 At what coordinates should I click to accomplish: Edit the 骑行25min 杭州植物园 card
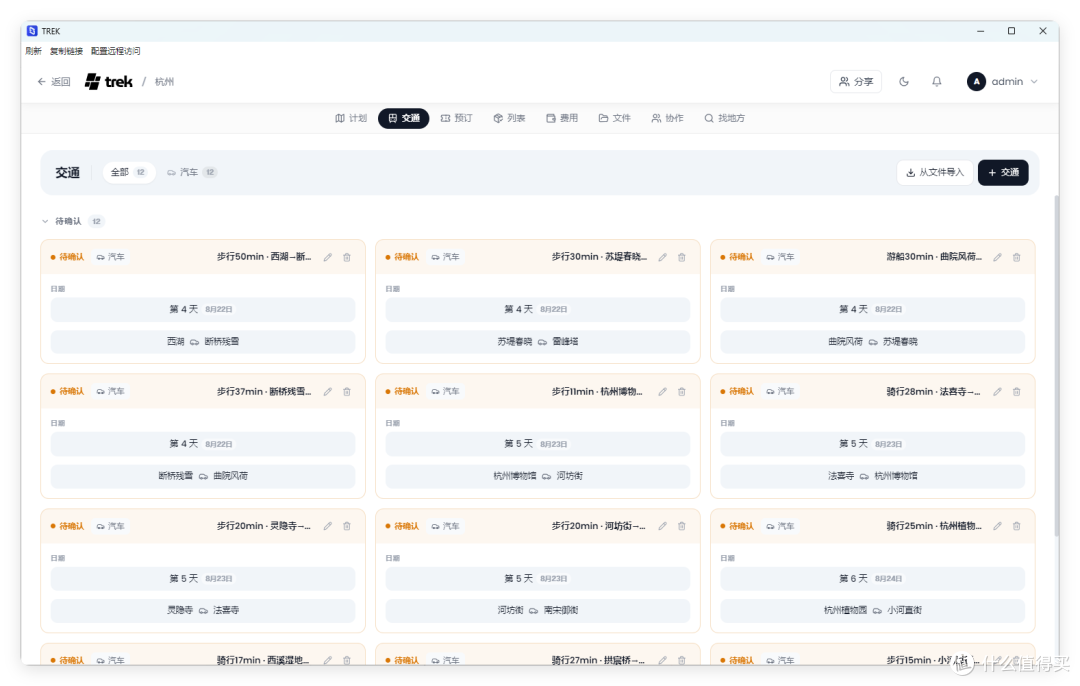click(x=997, y=526)
